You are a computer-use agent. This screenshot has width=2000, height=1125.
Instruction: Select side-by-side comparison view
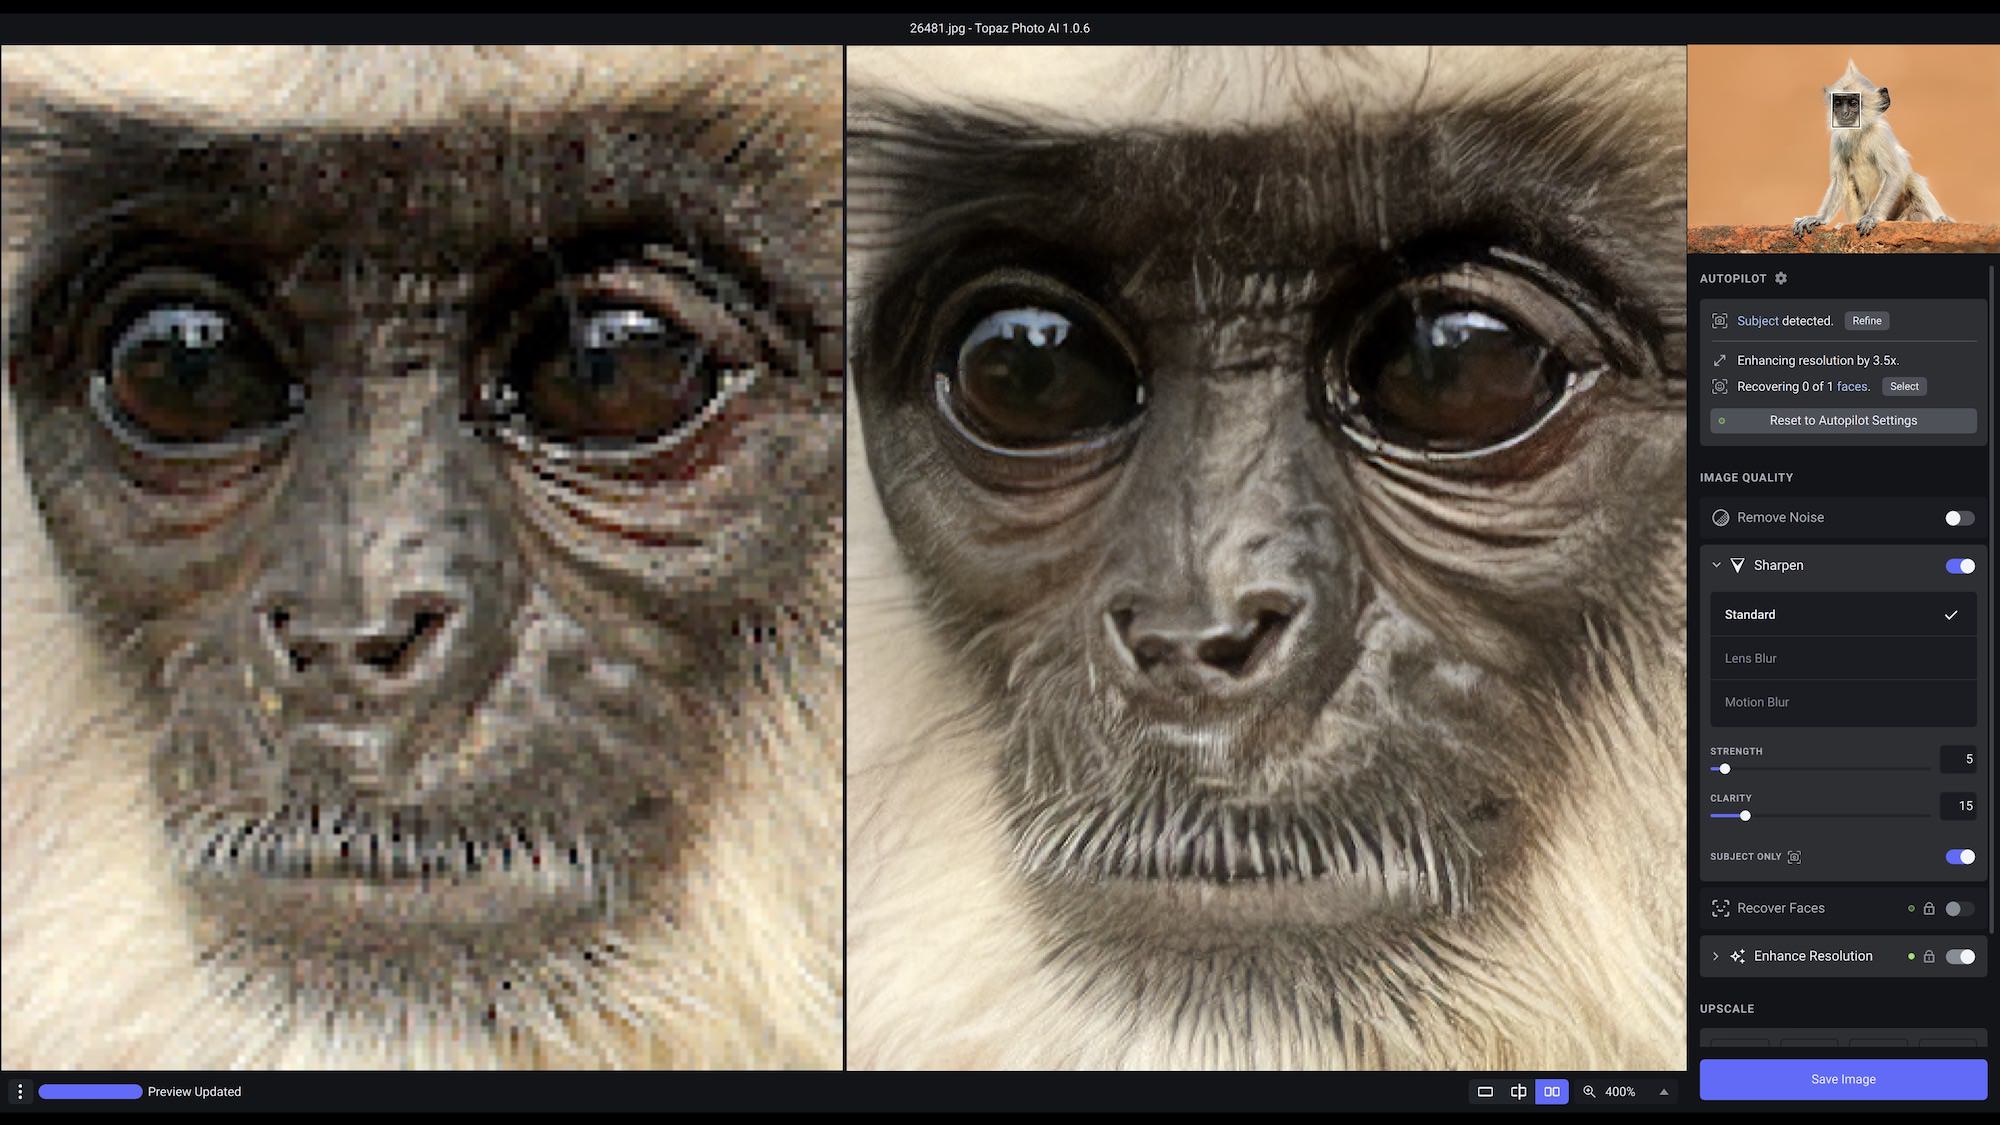point(1552,1092)
